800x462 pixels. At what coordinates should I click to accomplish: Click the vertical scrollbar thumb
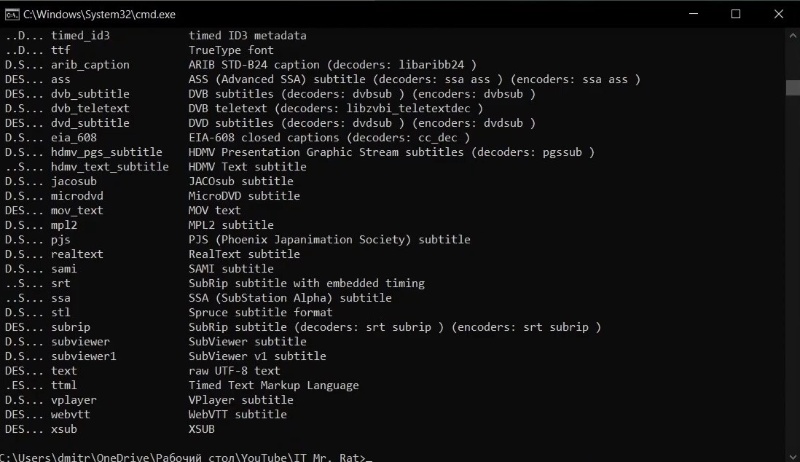coord(792,86)
